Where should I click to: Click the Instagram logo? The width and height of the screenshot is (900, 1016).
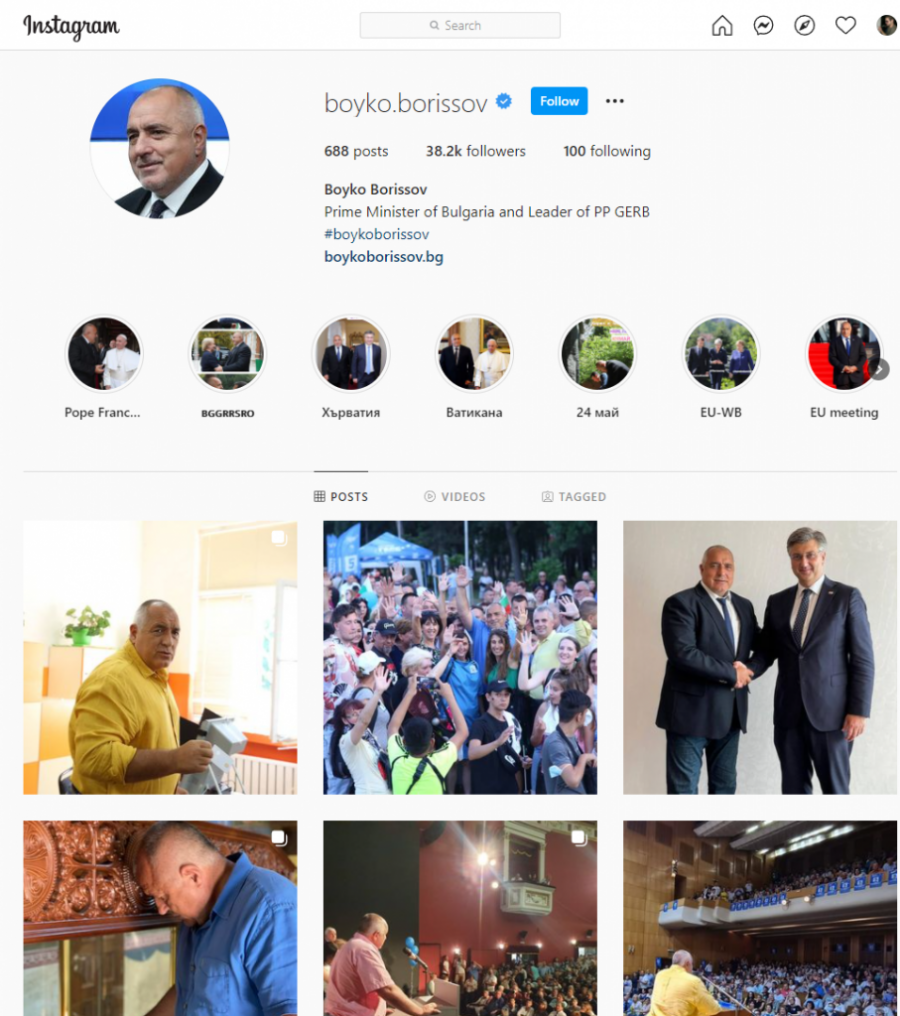(x=71, y=27)
